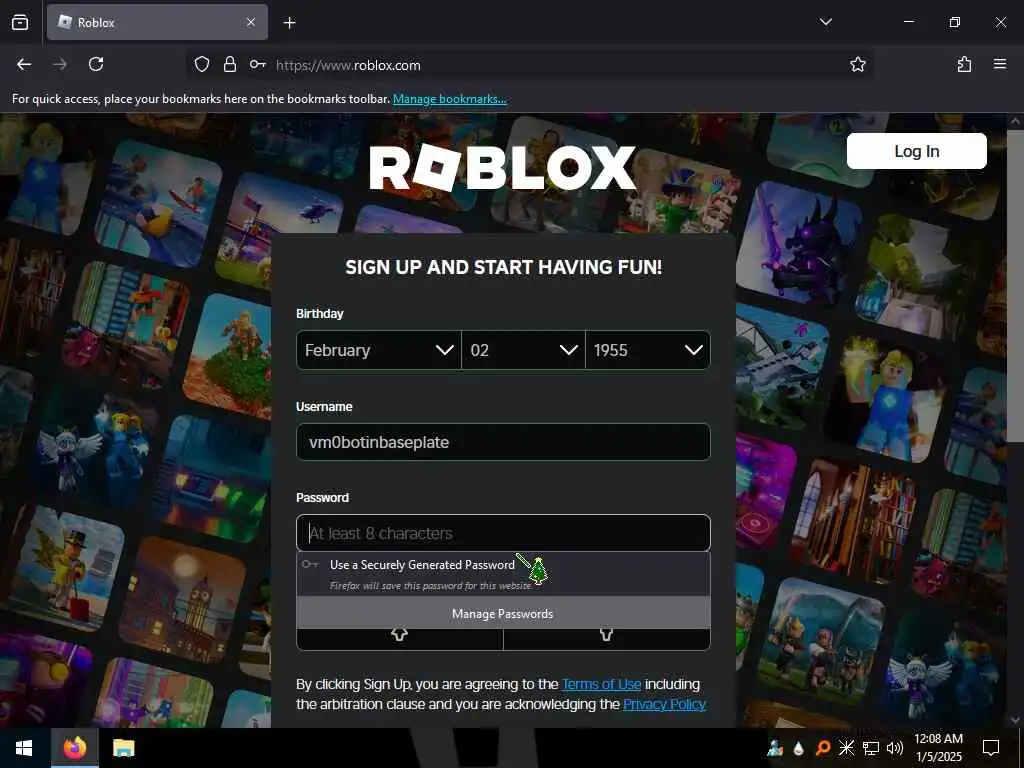Open Windows notification center

pos(991,748)
